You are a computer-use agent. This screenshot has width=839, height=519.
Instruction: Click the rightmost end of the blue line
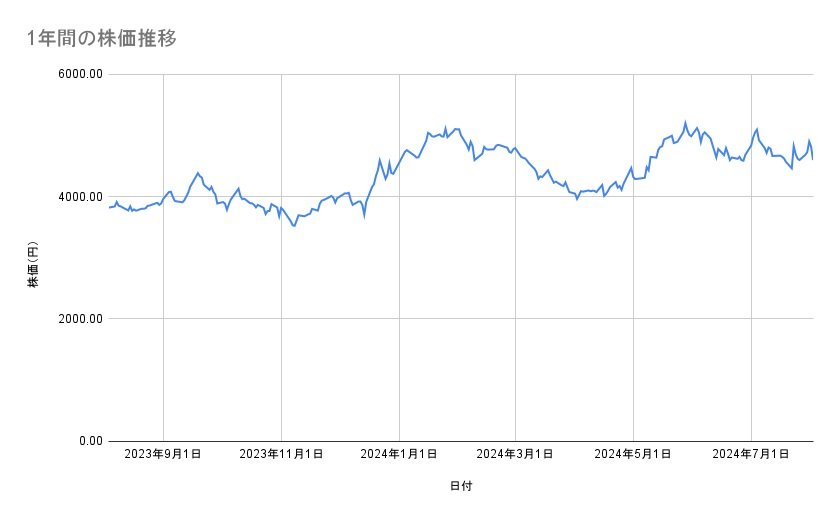tap(812, 159)
